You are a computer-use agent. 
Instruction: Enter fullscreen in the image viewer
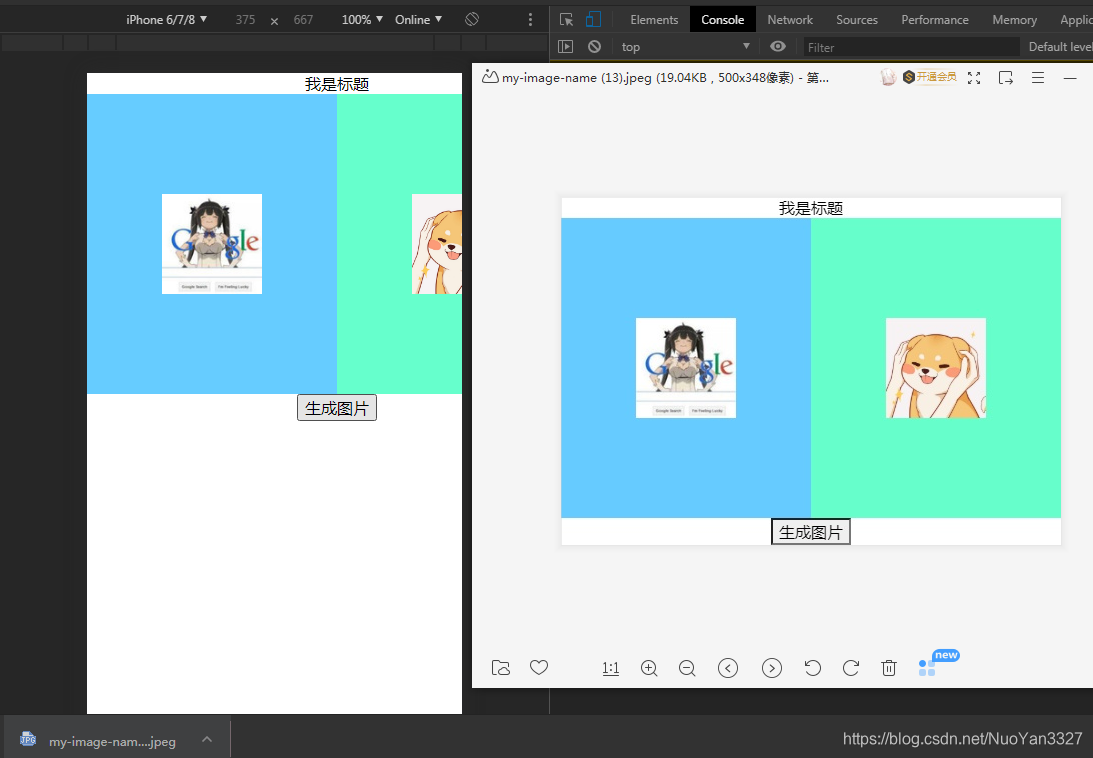[x=974, y=78]
